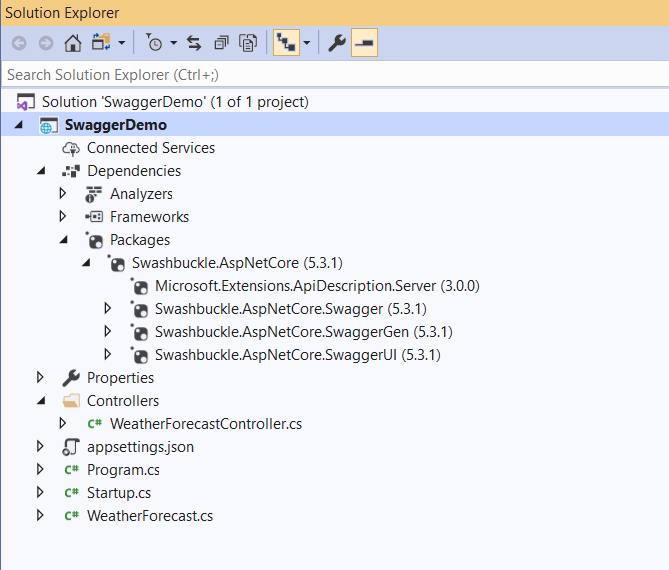
Task: Click the Swashbuckle.AspNetCore (5.3.1) package icon
Action: pos(116,263)
